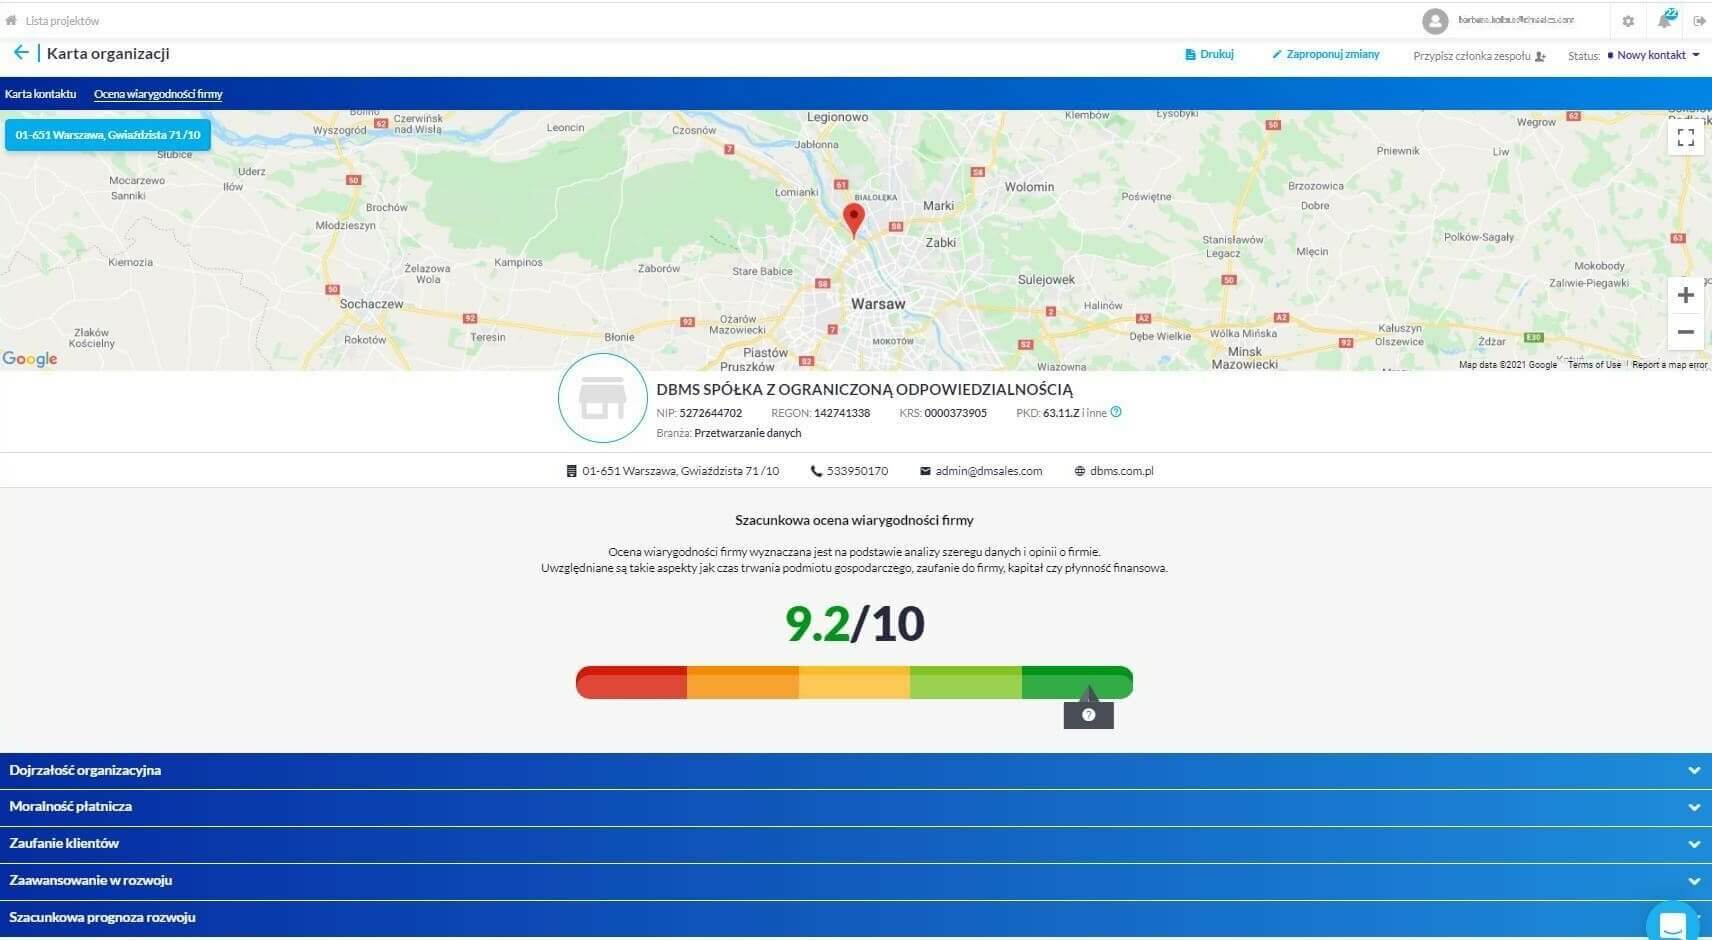Viewport: 1712px width, 940px height.
Task: Open the map Terms of Use link
Action: (1594, 365)
